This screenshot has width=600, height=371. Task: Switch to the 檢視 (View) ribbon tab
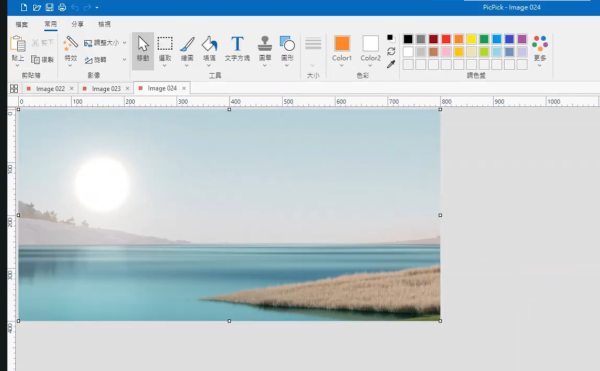[x=104, y=24]
